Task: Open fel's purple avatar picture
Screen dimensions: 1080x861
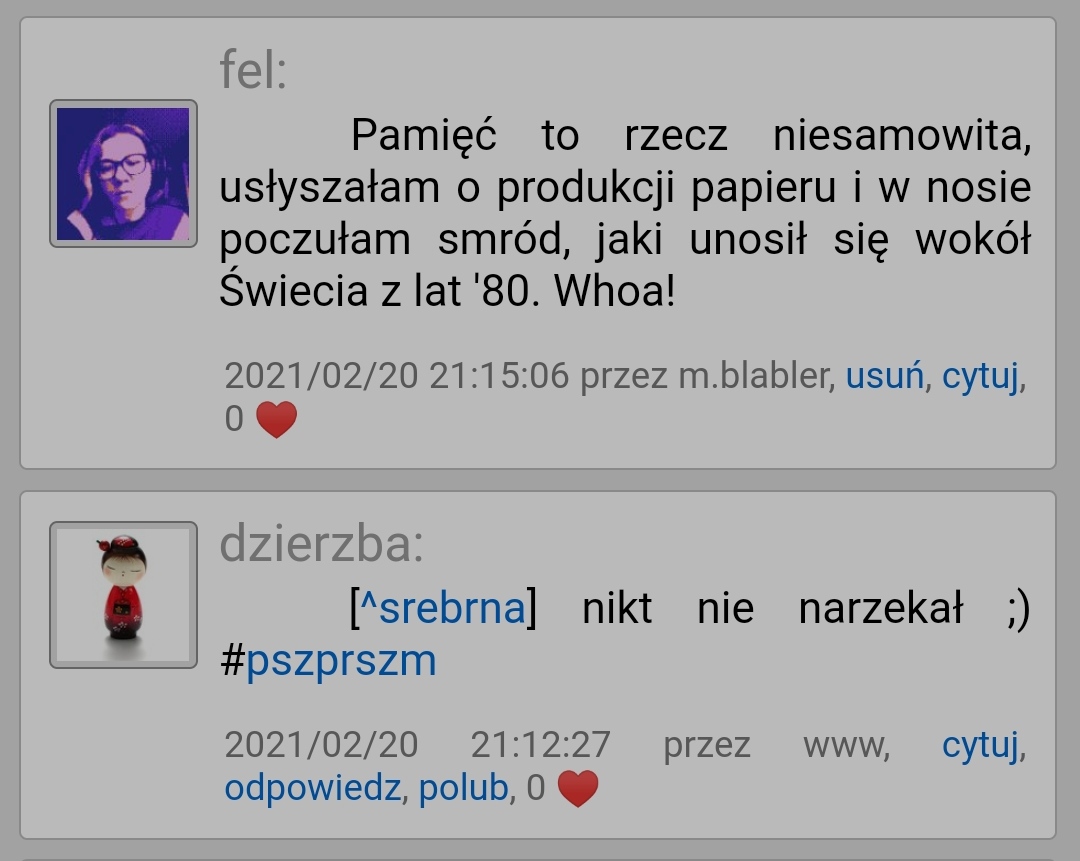Action: pyautogui.click(x=123, y=174)
